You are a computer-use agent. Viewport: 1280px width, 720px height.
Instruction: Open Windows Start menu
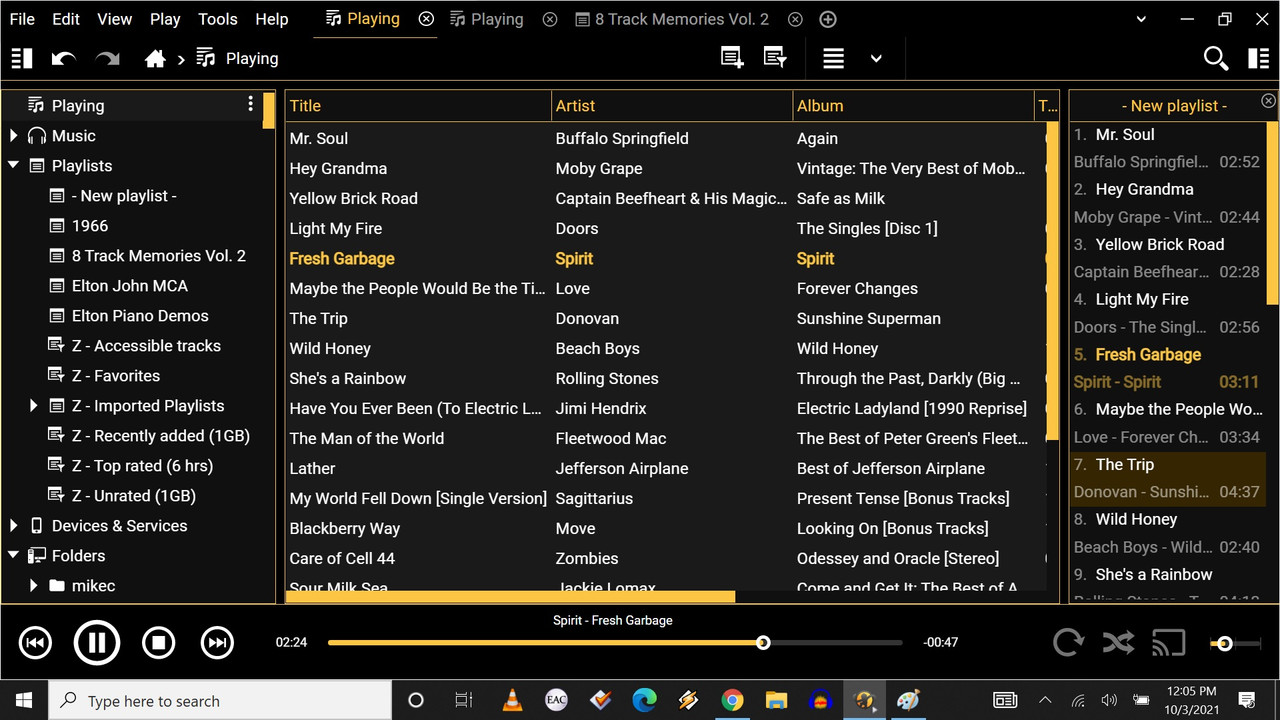click(x=23, y=700)
